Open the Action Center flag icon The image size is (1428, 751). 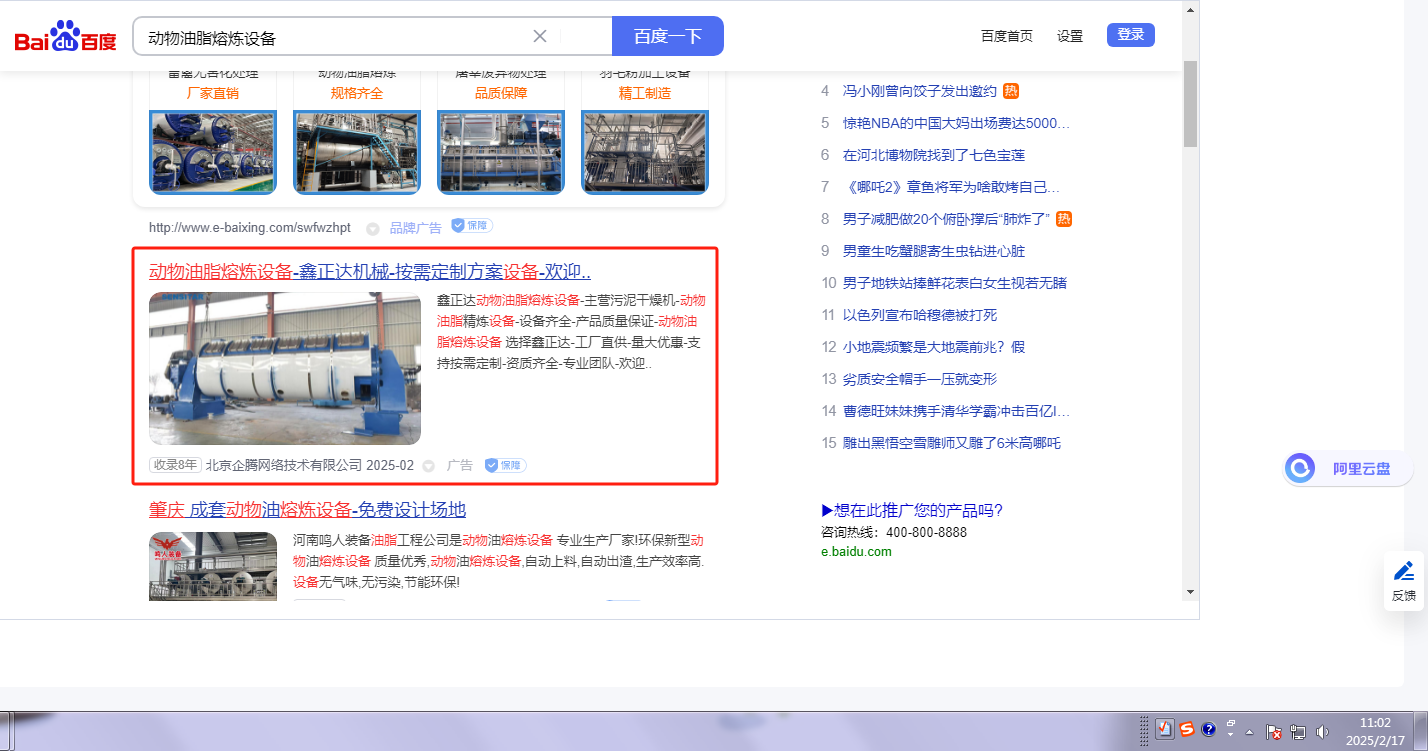pyautogui.click(x=1274, y=732)
